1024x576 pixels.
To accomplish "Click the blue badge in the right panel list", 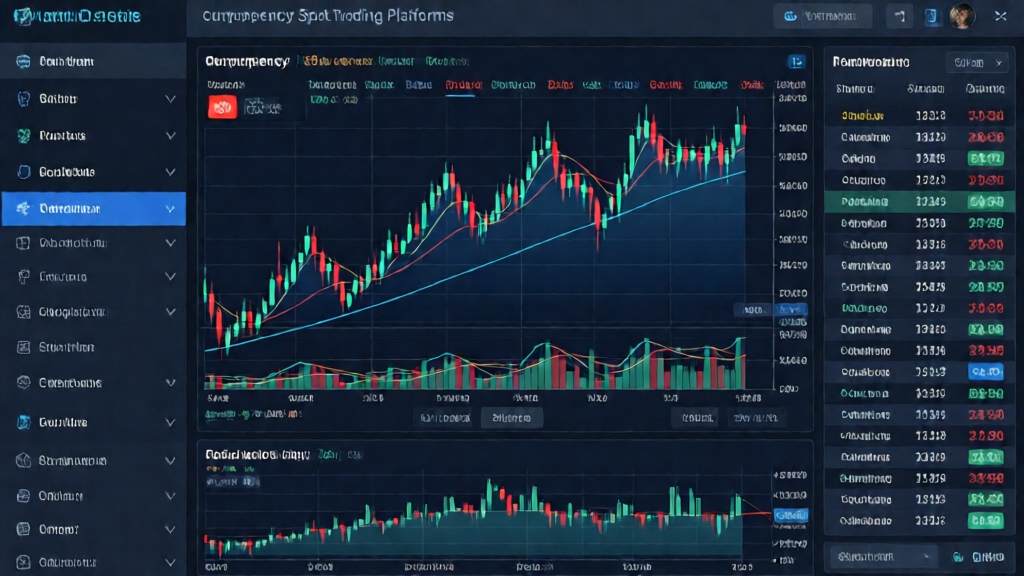I will [985, 372].
